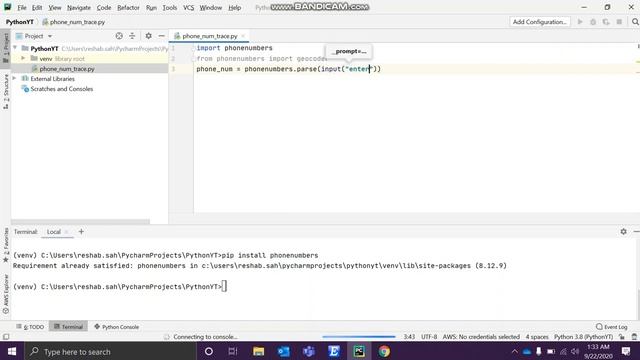The height and width of the screenshot is (360, 640).
Task: Select Scratches and Consoles
Action: click(x=61, y=89)
